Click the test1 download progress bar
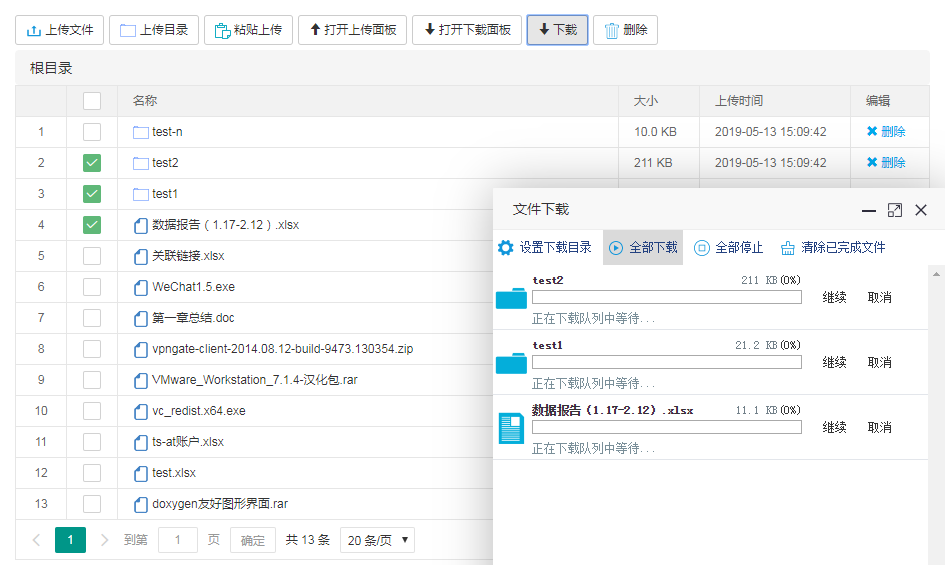 [667, 362]
